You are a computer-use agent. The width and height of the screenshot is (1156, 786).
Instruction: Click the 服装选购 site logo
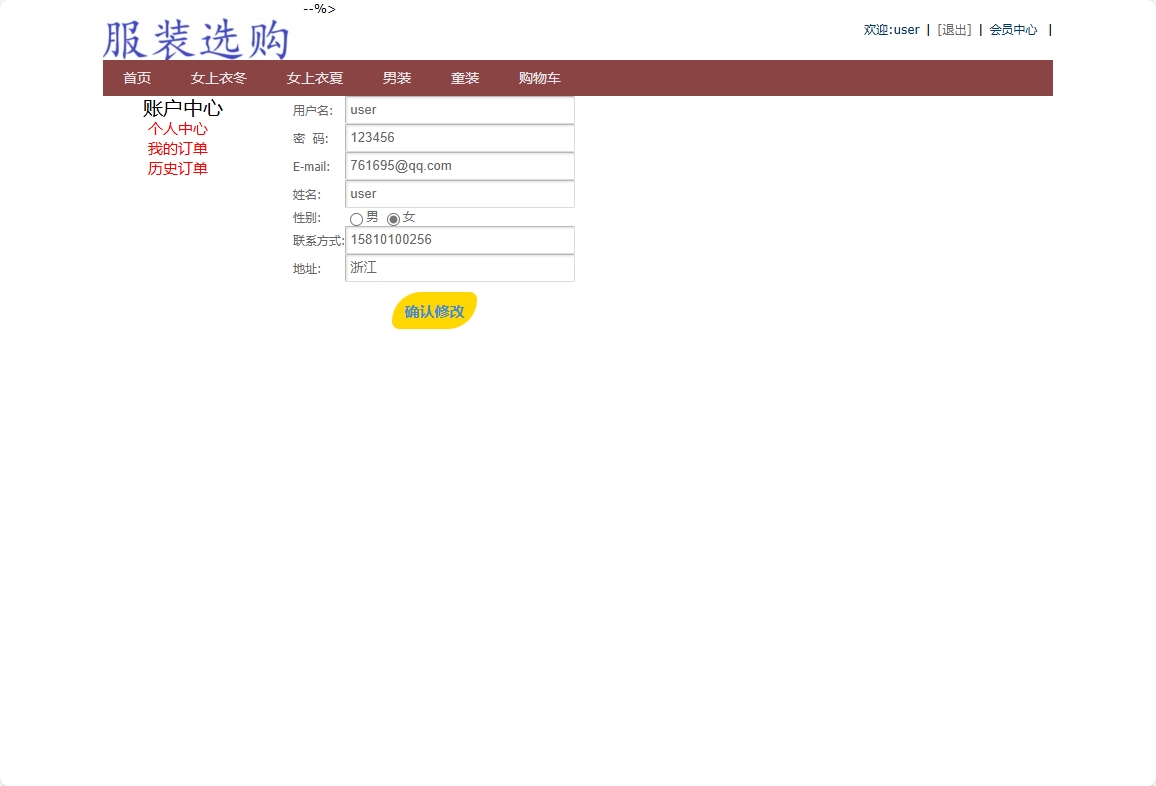[193, 38]
